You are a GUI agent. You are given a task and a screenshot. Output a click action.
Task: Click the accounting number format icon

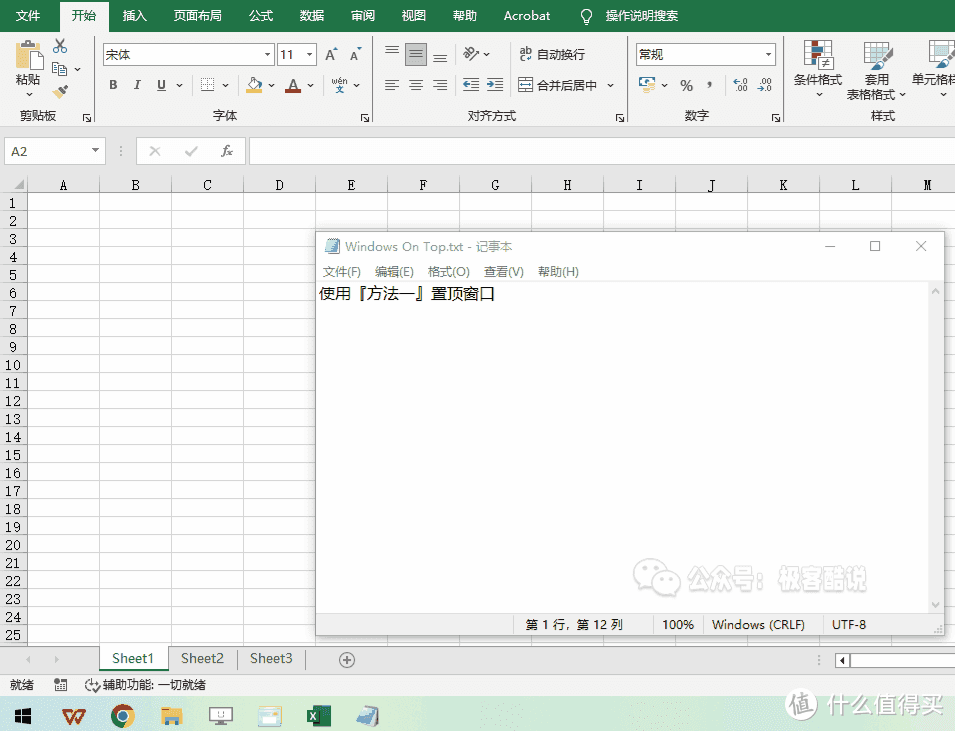pos(647,85)
